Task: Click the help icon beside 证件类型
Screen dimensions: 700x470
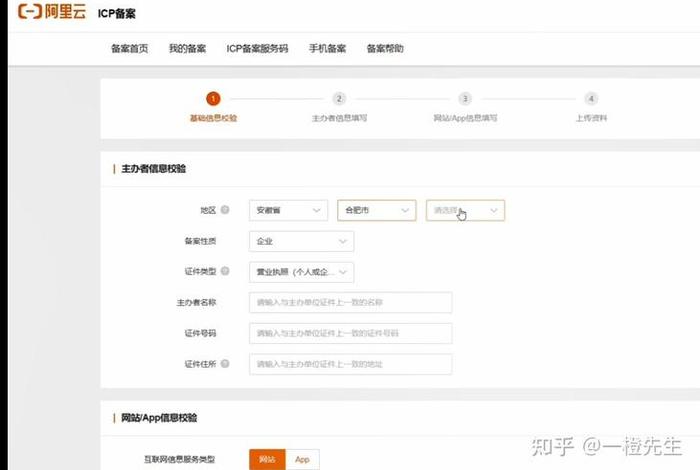Action: coord(225,271)
